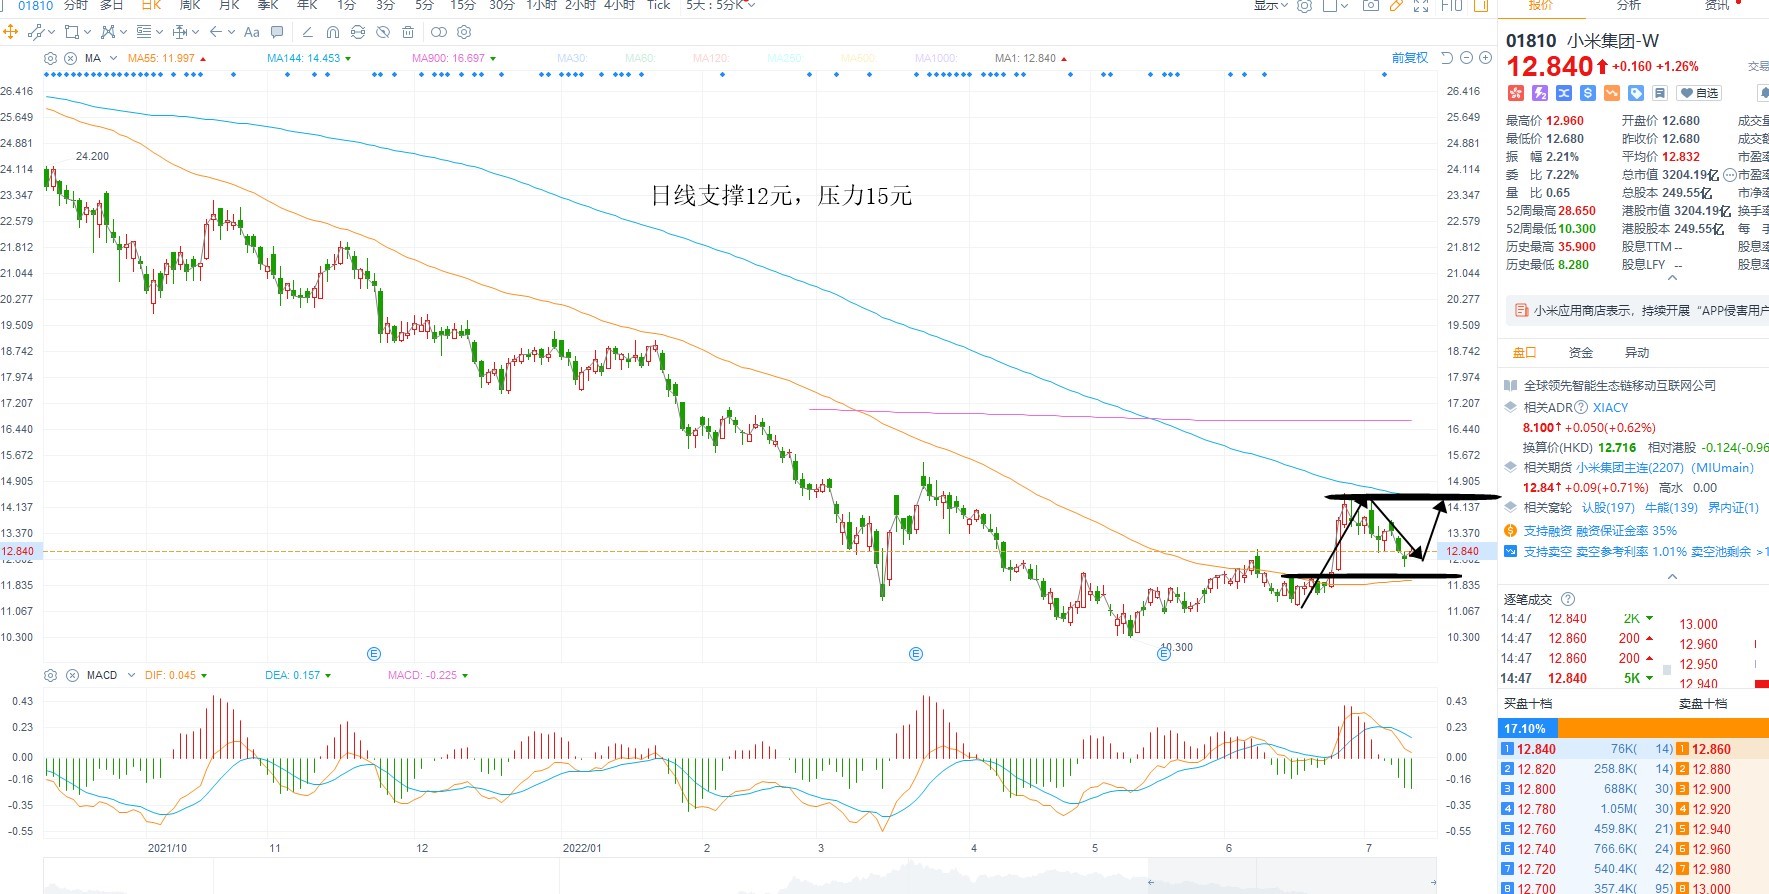1769x894 pixels.
Task: Open the 显示 display dropdown
Action: [x=1270, y=5]
